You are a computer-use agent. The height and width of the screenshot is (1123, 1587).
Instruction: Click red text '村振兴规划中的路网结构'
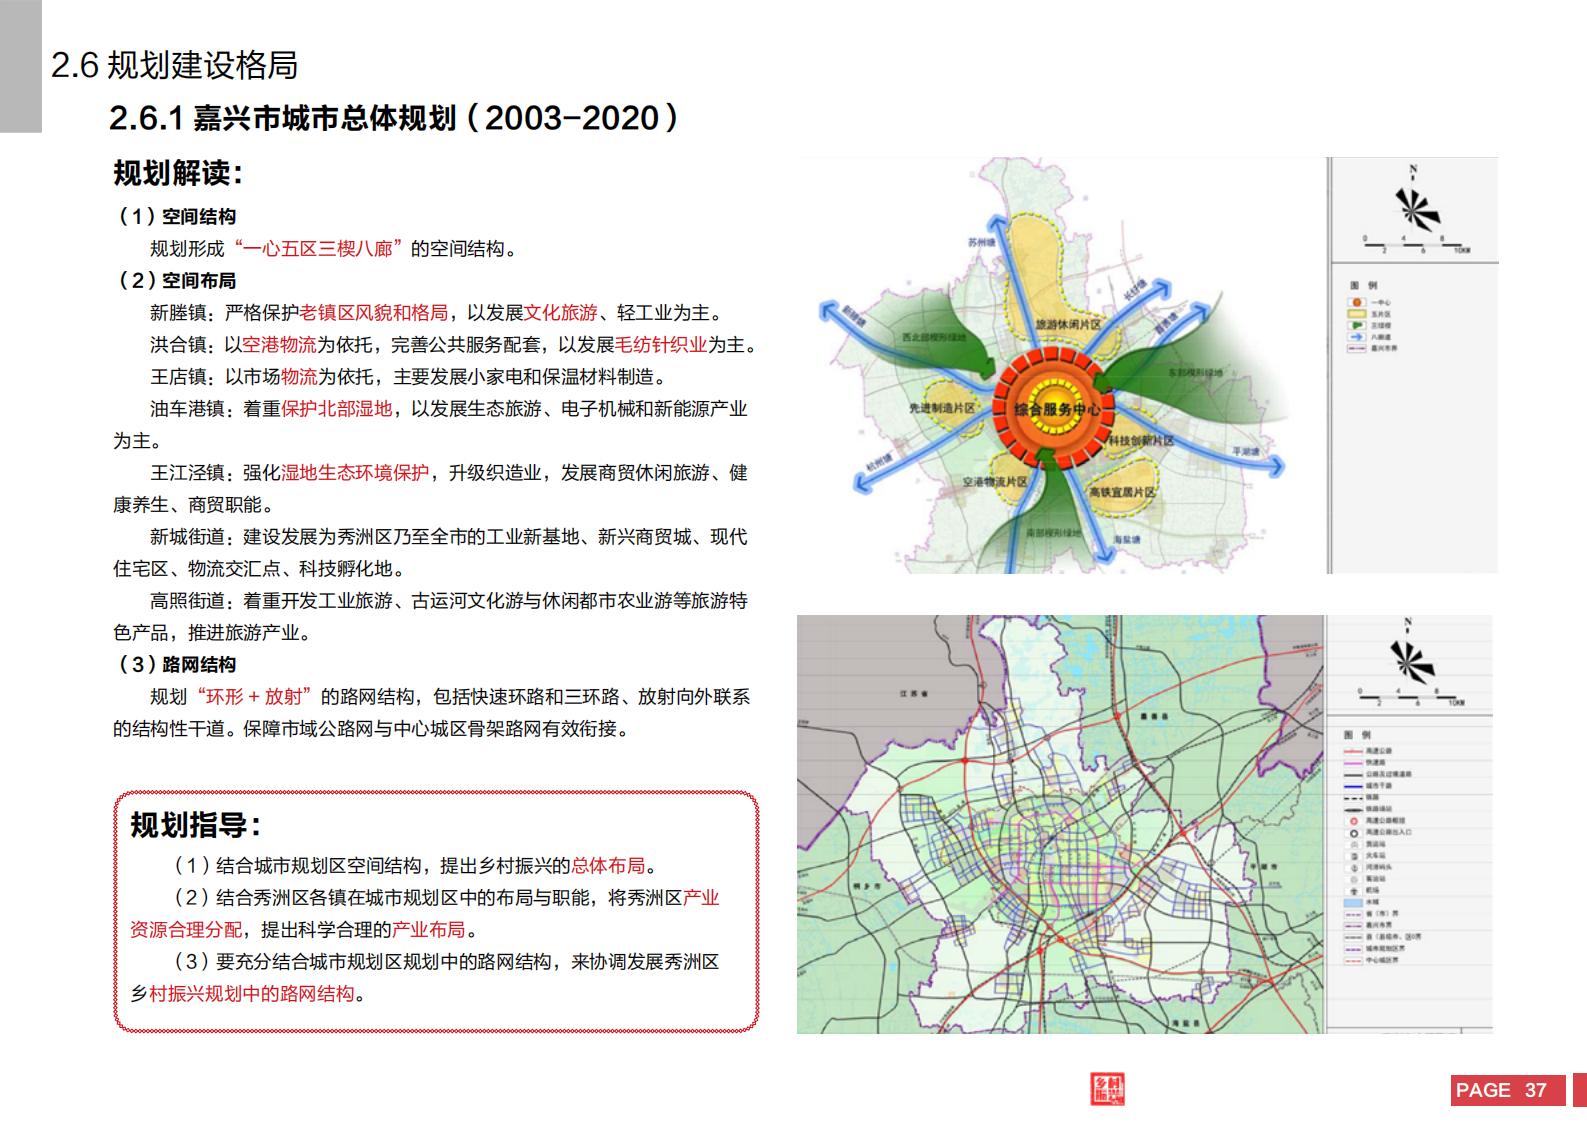(x=252, y=994)
